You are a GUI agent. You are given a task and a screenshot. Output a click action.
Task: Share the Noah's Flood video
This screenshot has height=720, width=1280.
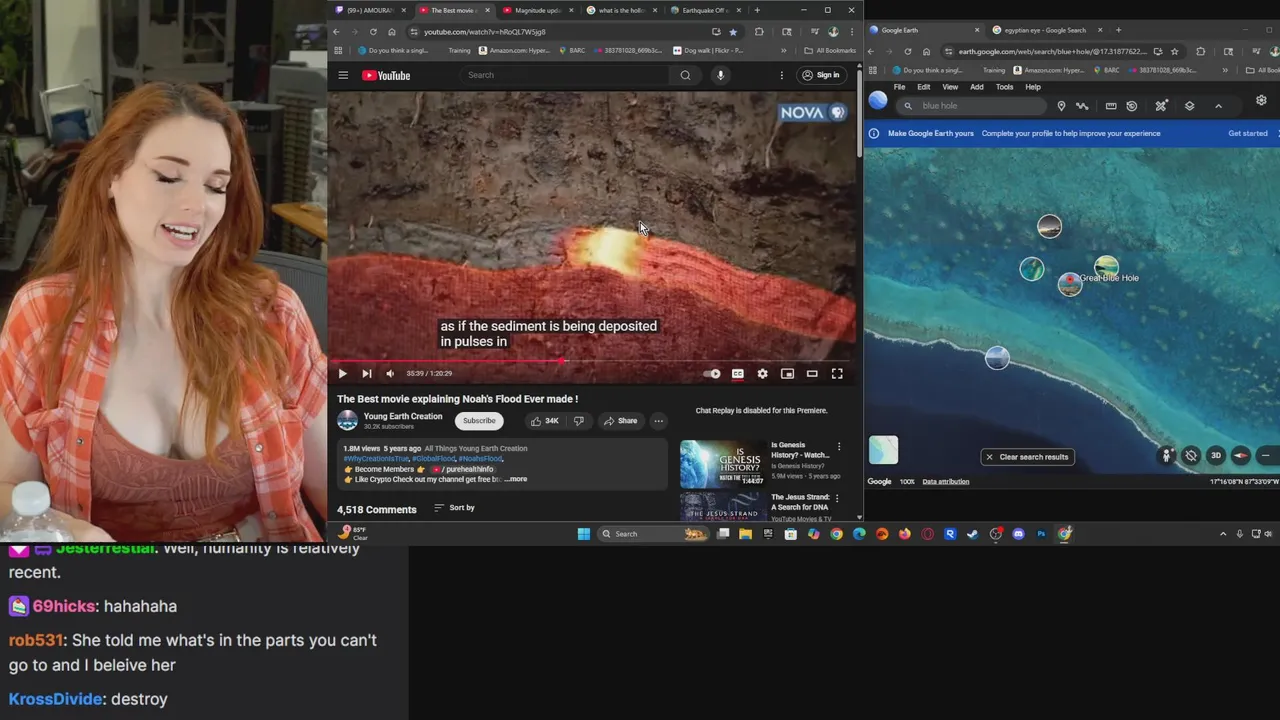pyautogui.click(x=620, y=421)
